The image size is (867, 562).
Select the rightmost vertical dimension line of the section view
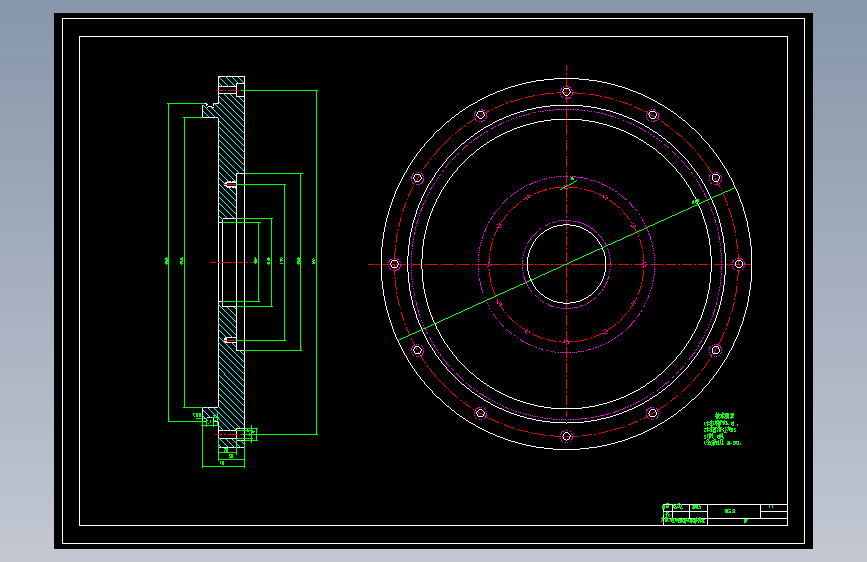click(x=317, y=262)
